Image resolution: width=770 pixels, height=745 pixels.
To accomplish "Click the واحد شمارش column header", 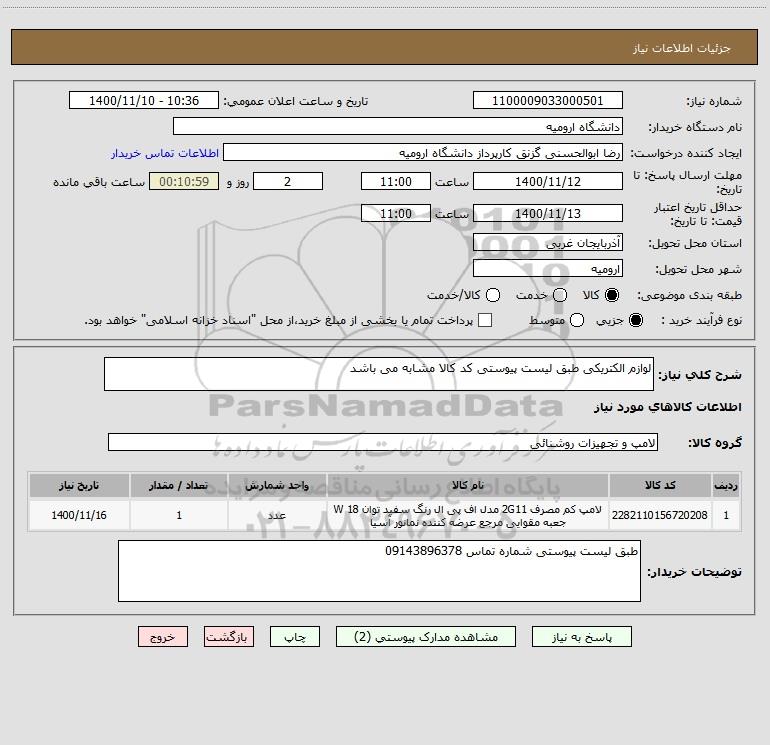I will click(277, 485).
